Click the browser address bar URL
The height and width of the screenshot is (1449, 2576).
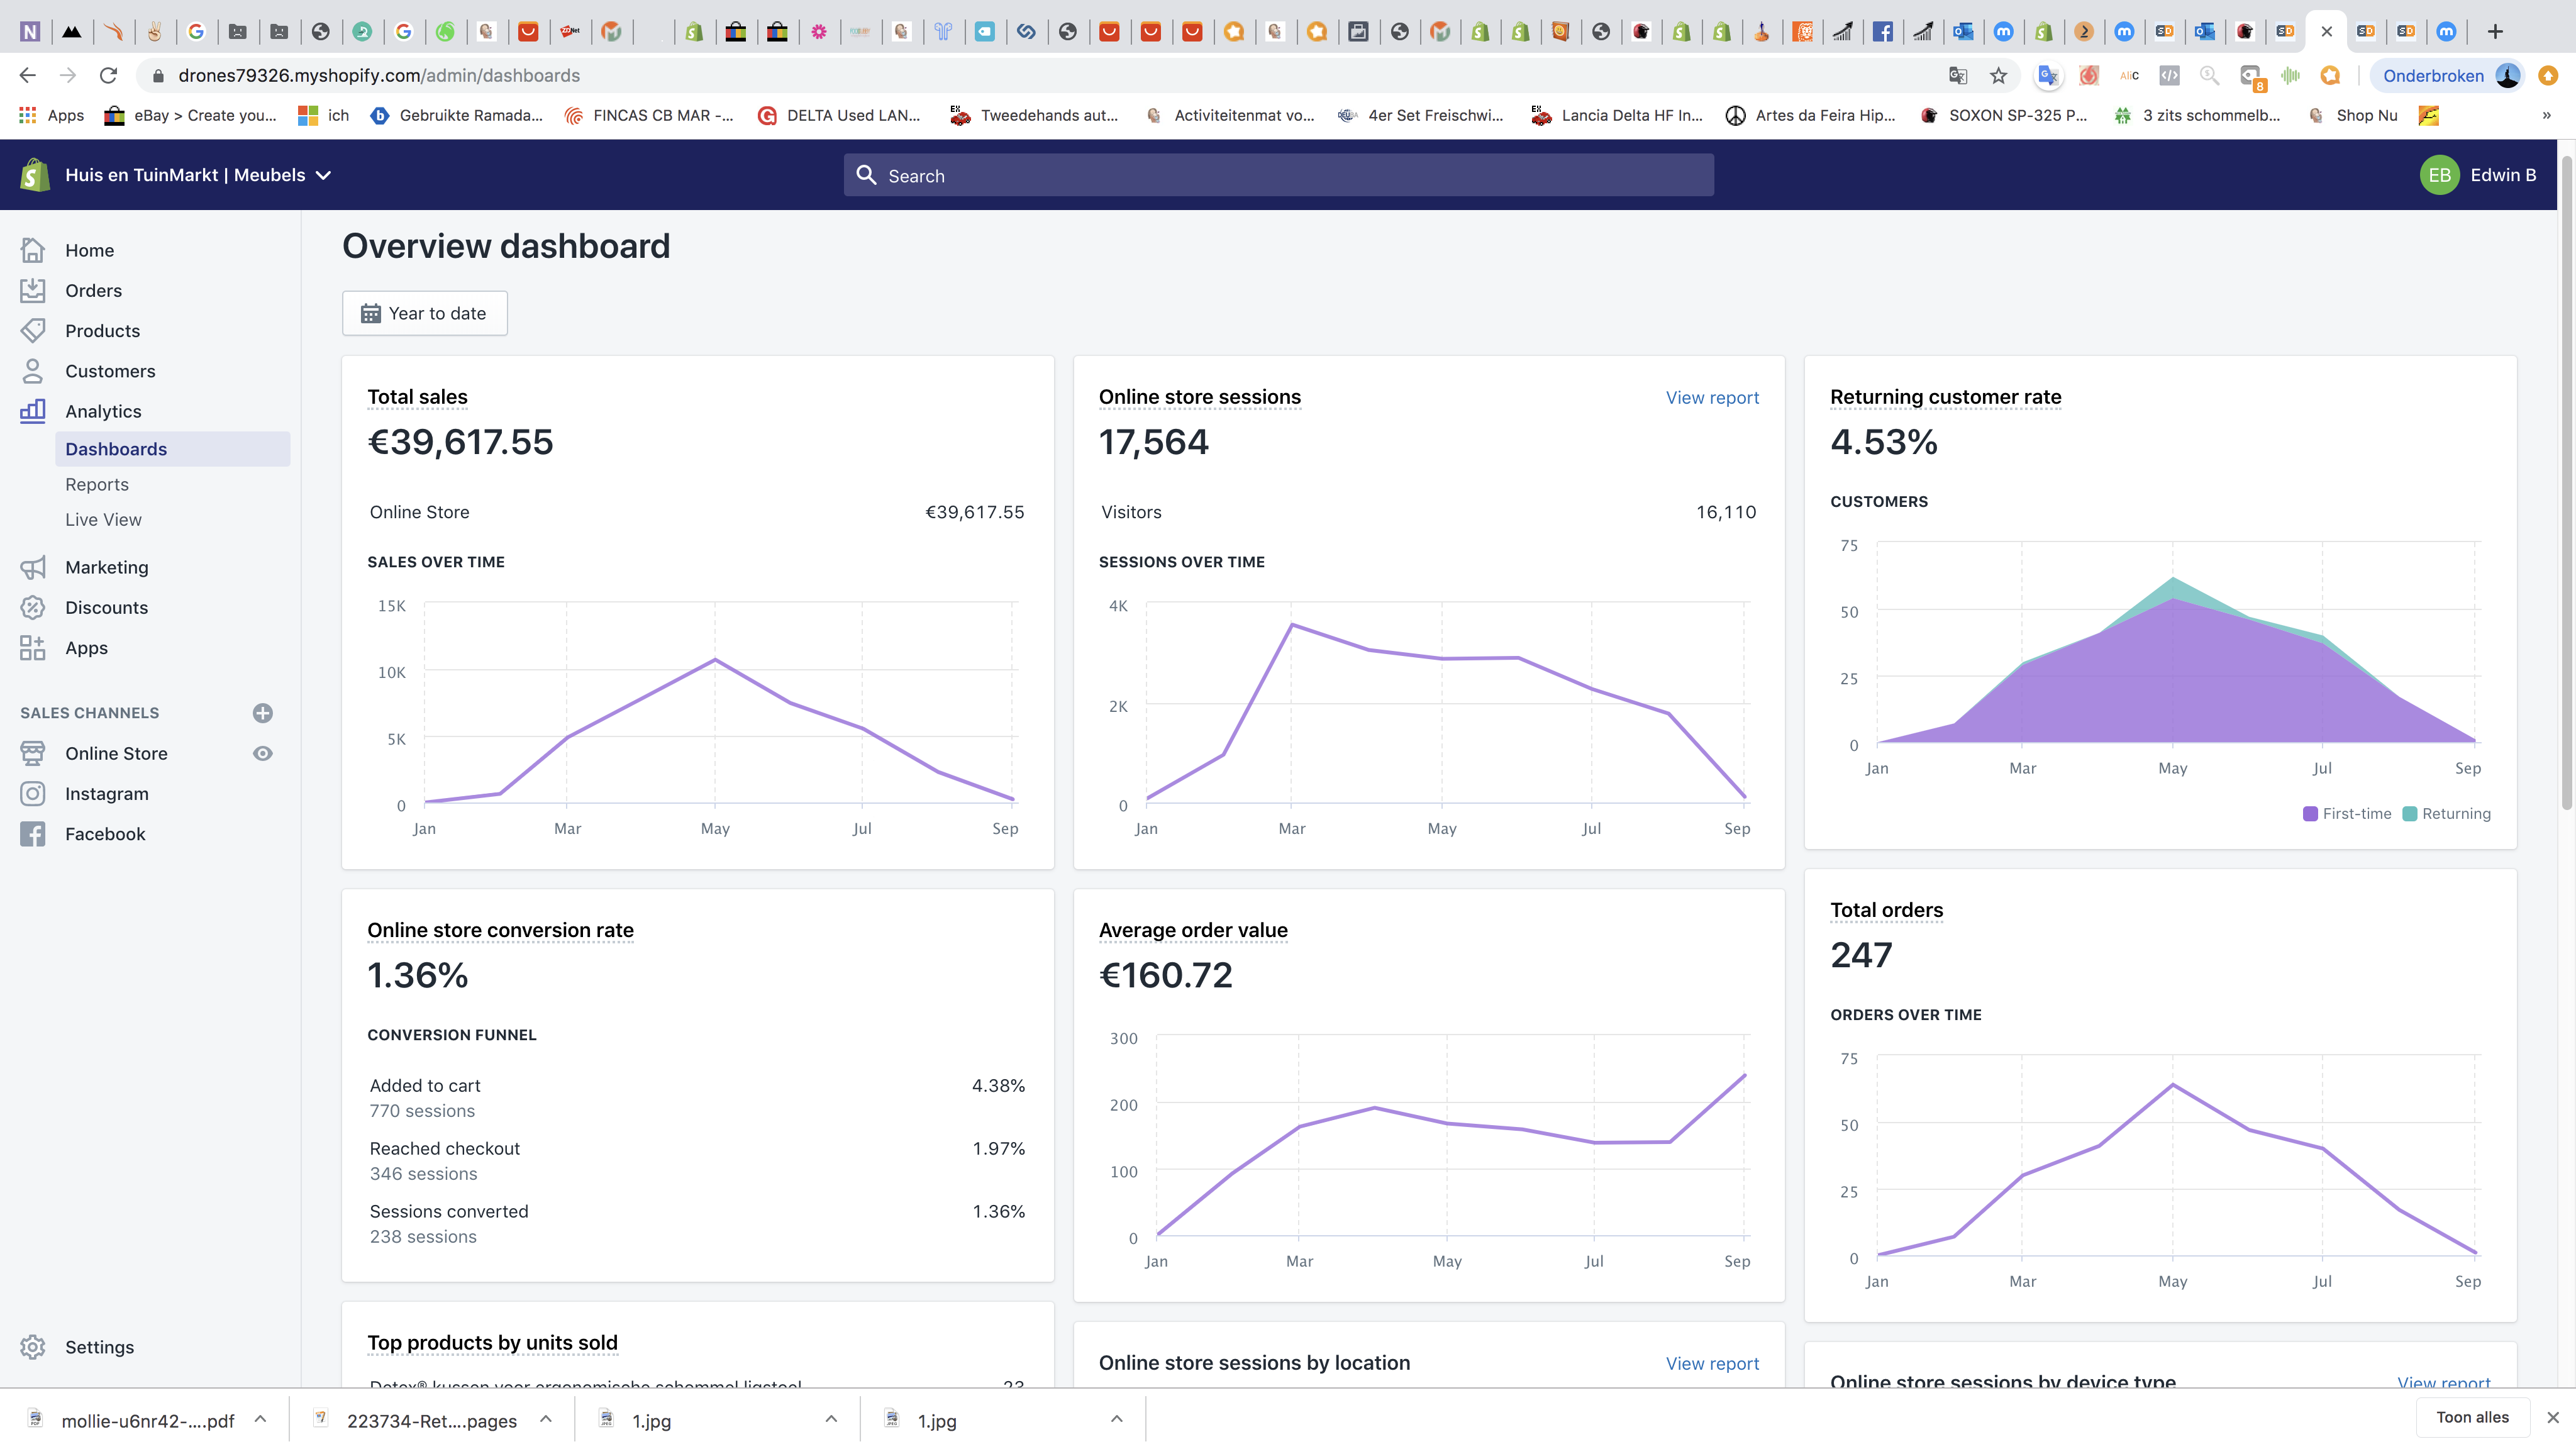[x=379, y=75]
